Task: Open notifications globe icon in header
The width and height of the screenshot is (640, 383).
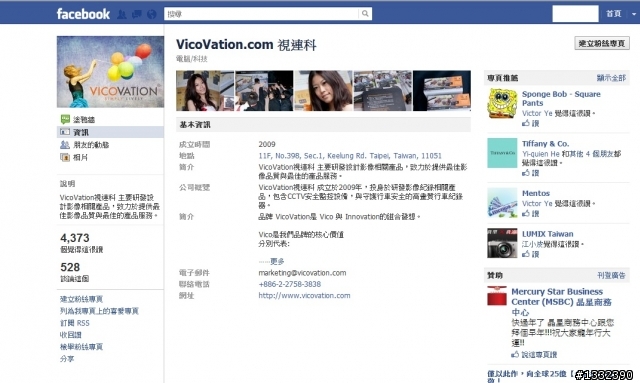Action: (151, 14)
